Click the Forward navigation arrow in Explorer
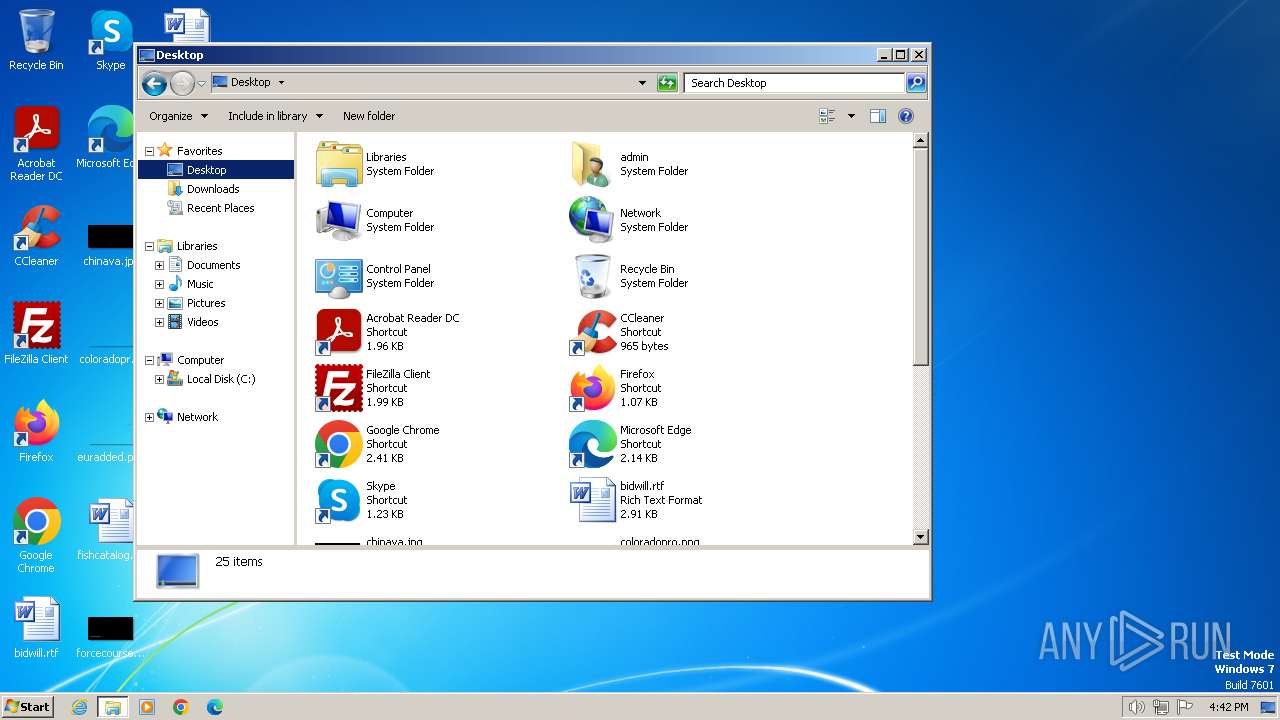Screen dimensions: 1280x720 pyautogui.click(x=182, y=83)
